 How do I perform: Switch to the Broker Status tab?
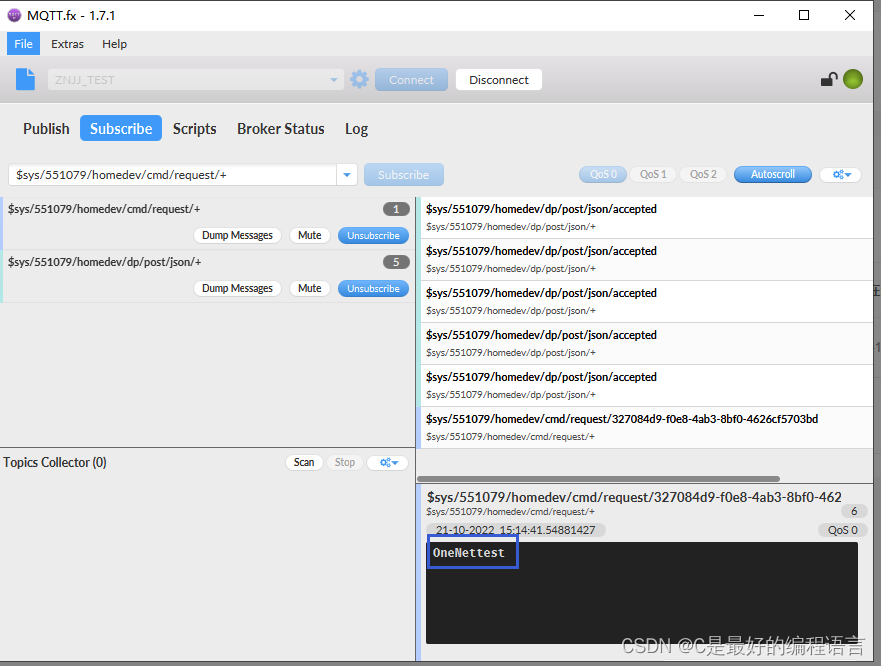point(280,129)
